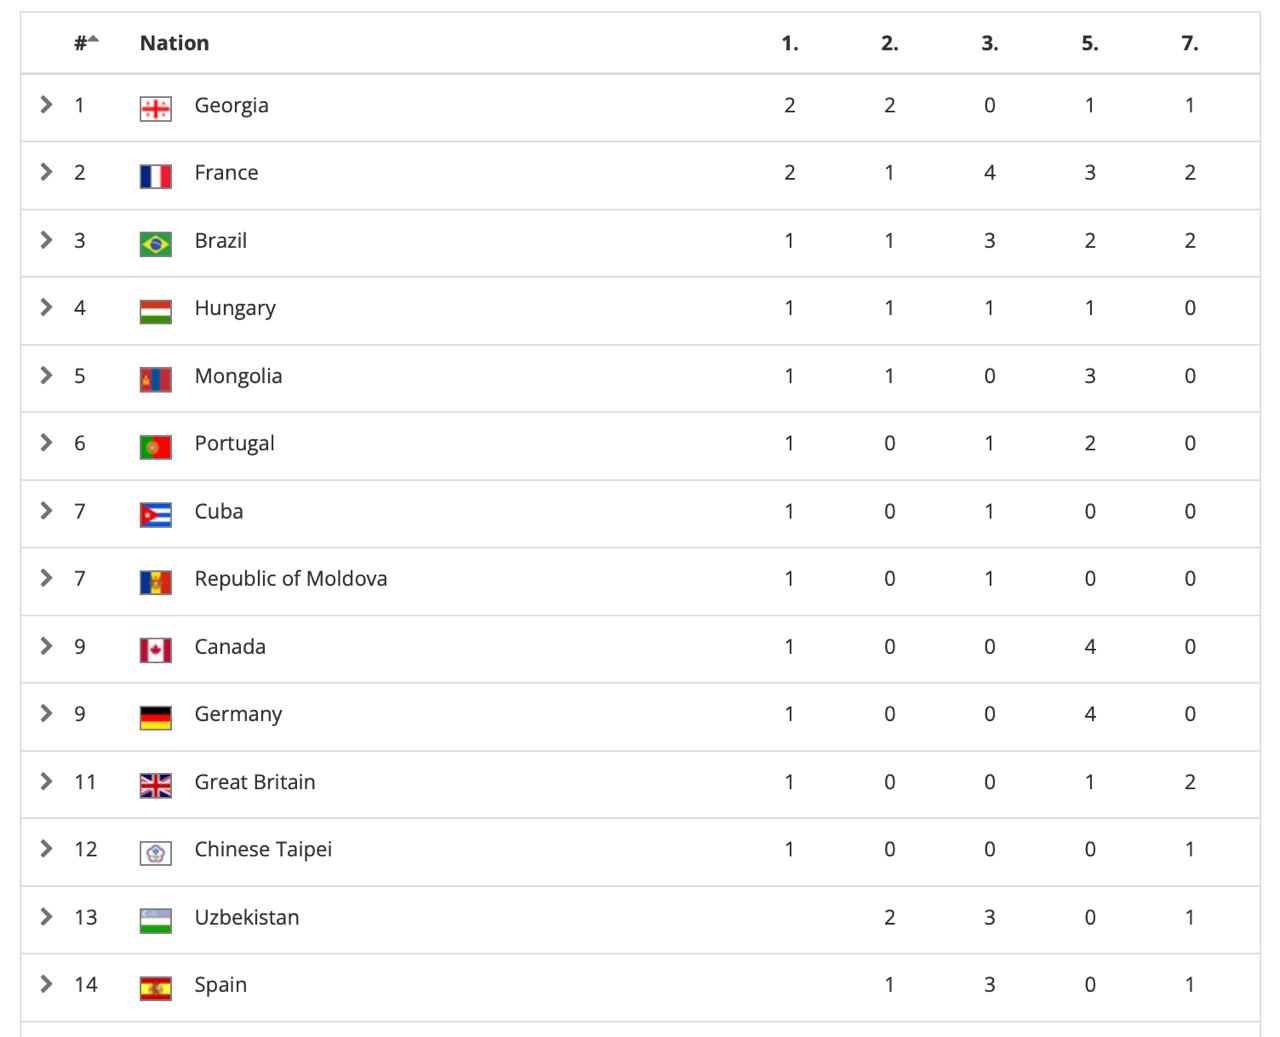Sort by 1st place column header

(x=790, y=43)
